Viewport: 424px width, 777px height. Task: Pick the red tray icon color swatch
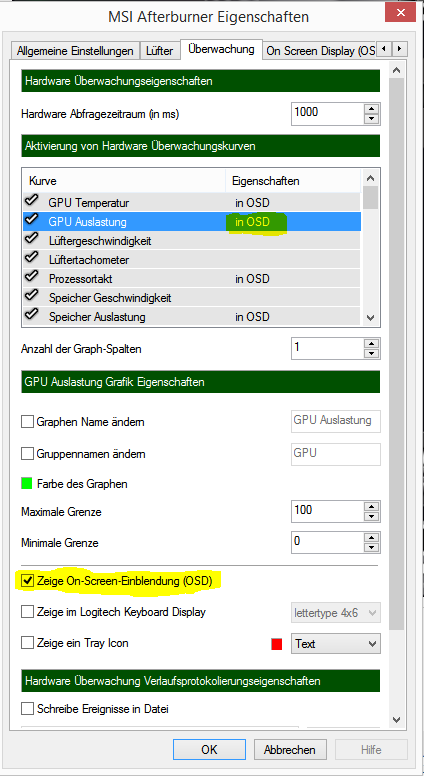(277, 644)
